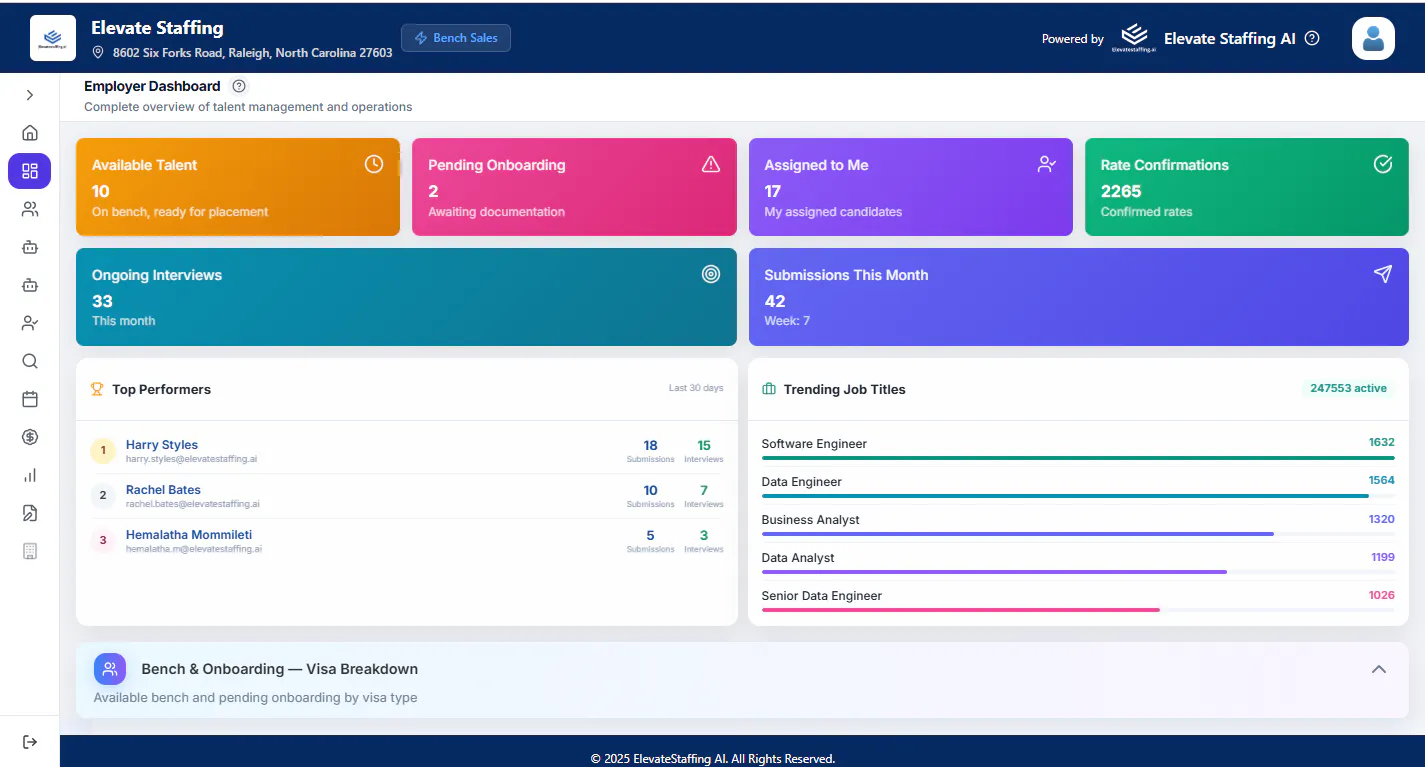The height and width of the screenshot is (767, 1425).
Task: Collapse Bench & Onboarding Visa Breakdown section
Action: pyautogui.click(x=1379, y=669)
